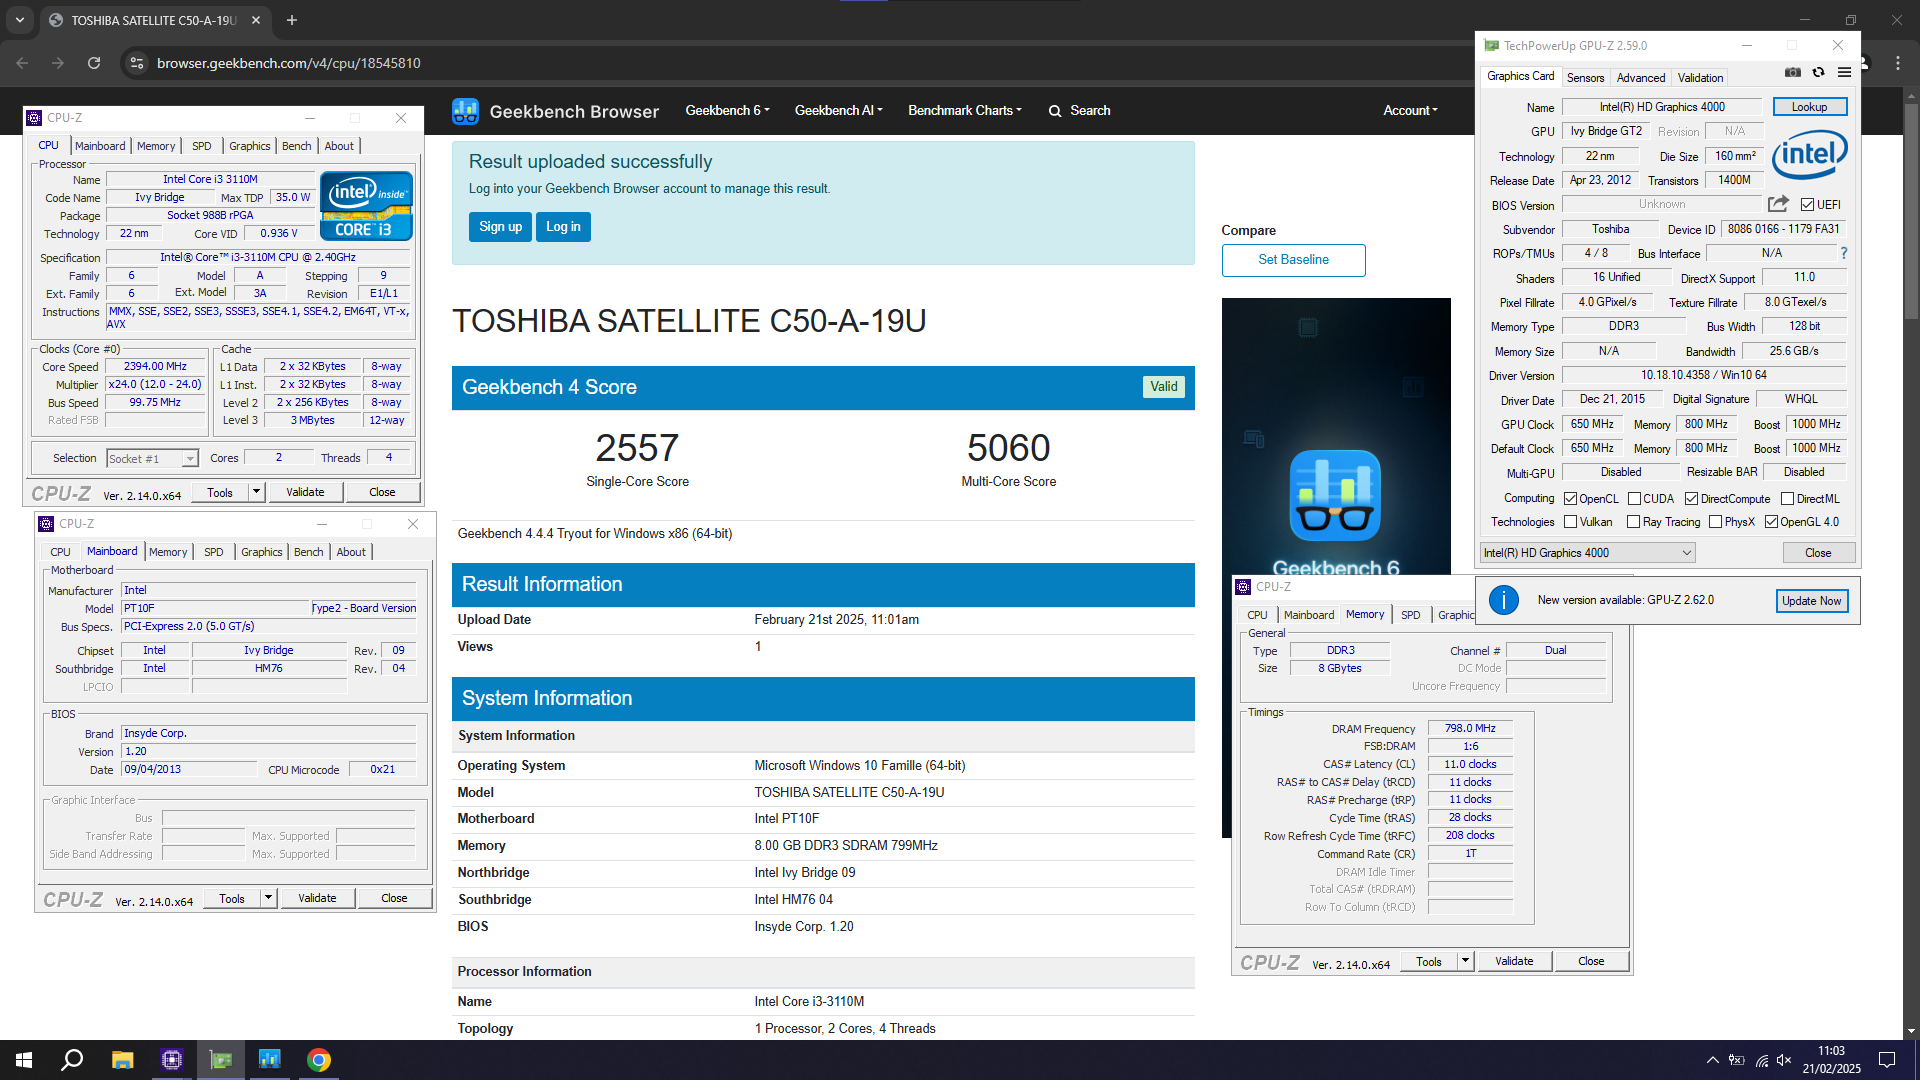Expand the Geekbench AI navbar dropdown
The width and height of the screenshot is (1920, 1080).
pyautogui.click(x=838, y=111)
